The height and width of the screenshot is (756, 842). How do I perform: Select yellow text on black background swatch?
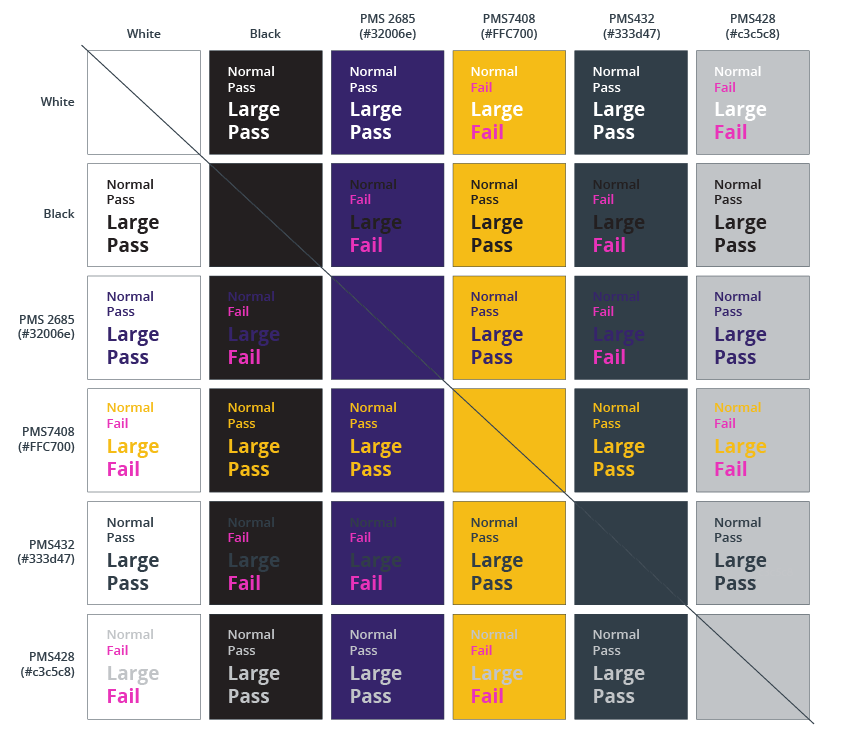265,440
